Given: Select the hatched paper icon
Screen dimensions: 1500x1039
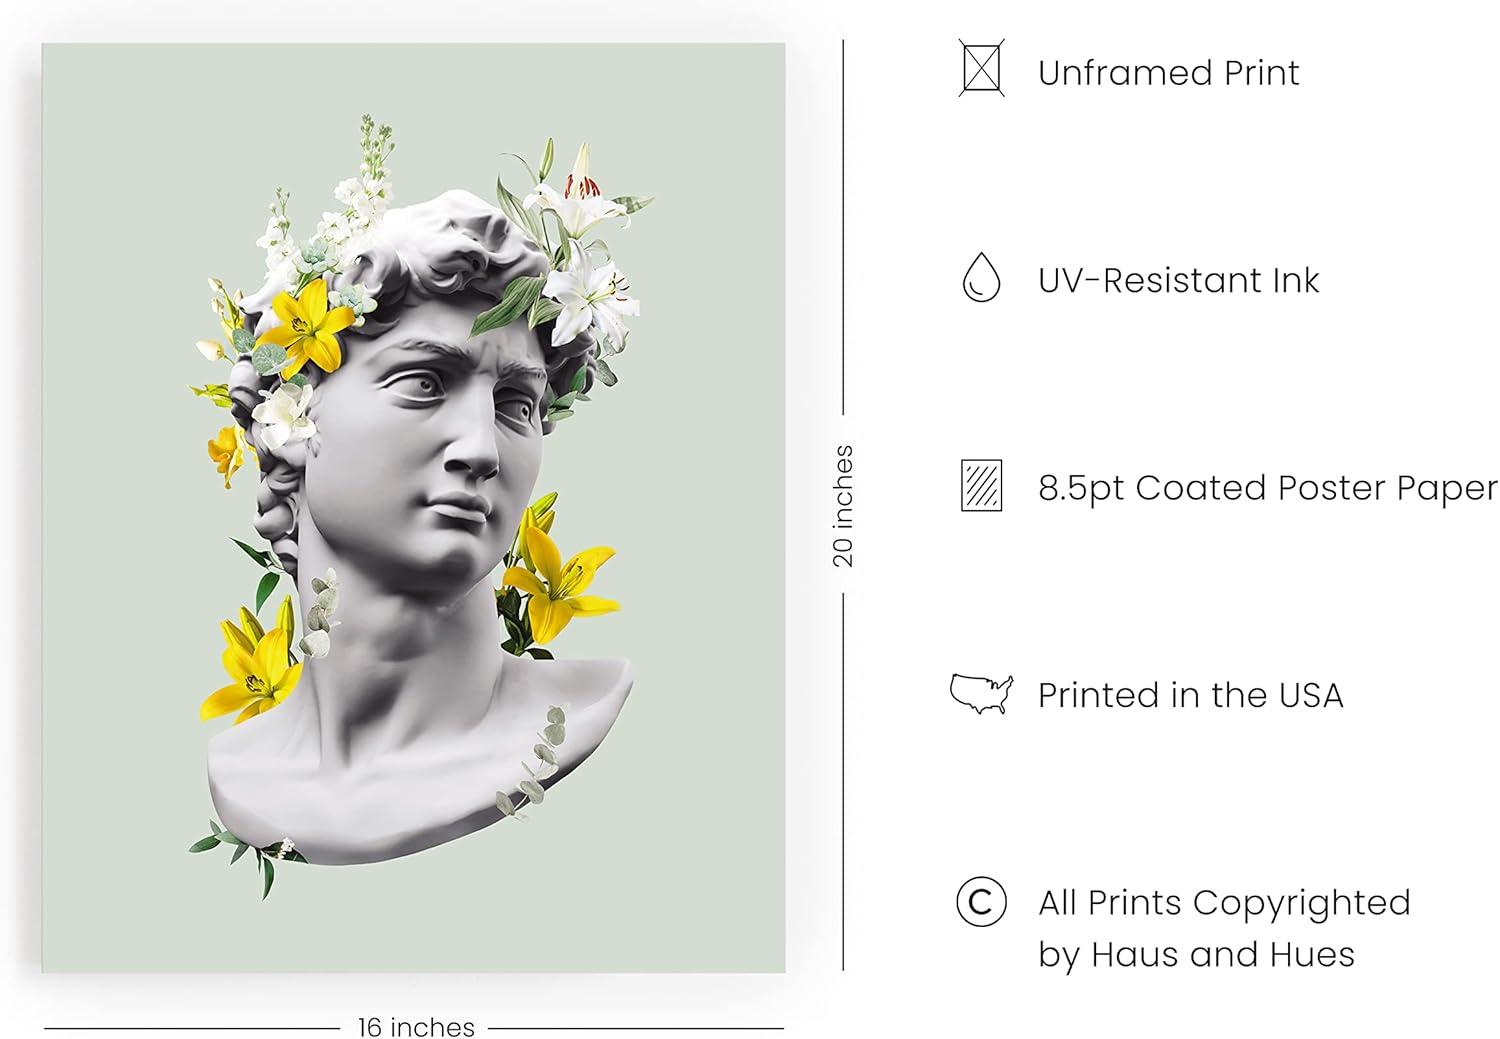Looking at the screenshot, I should (x=981, y=486).
